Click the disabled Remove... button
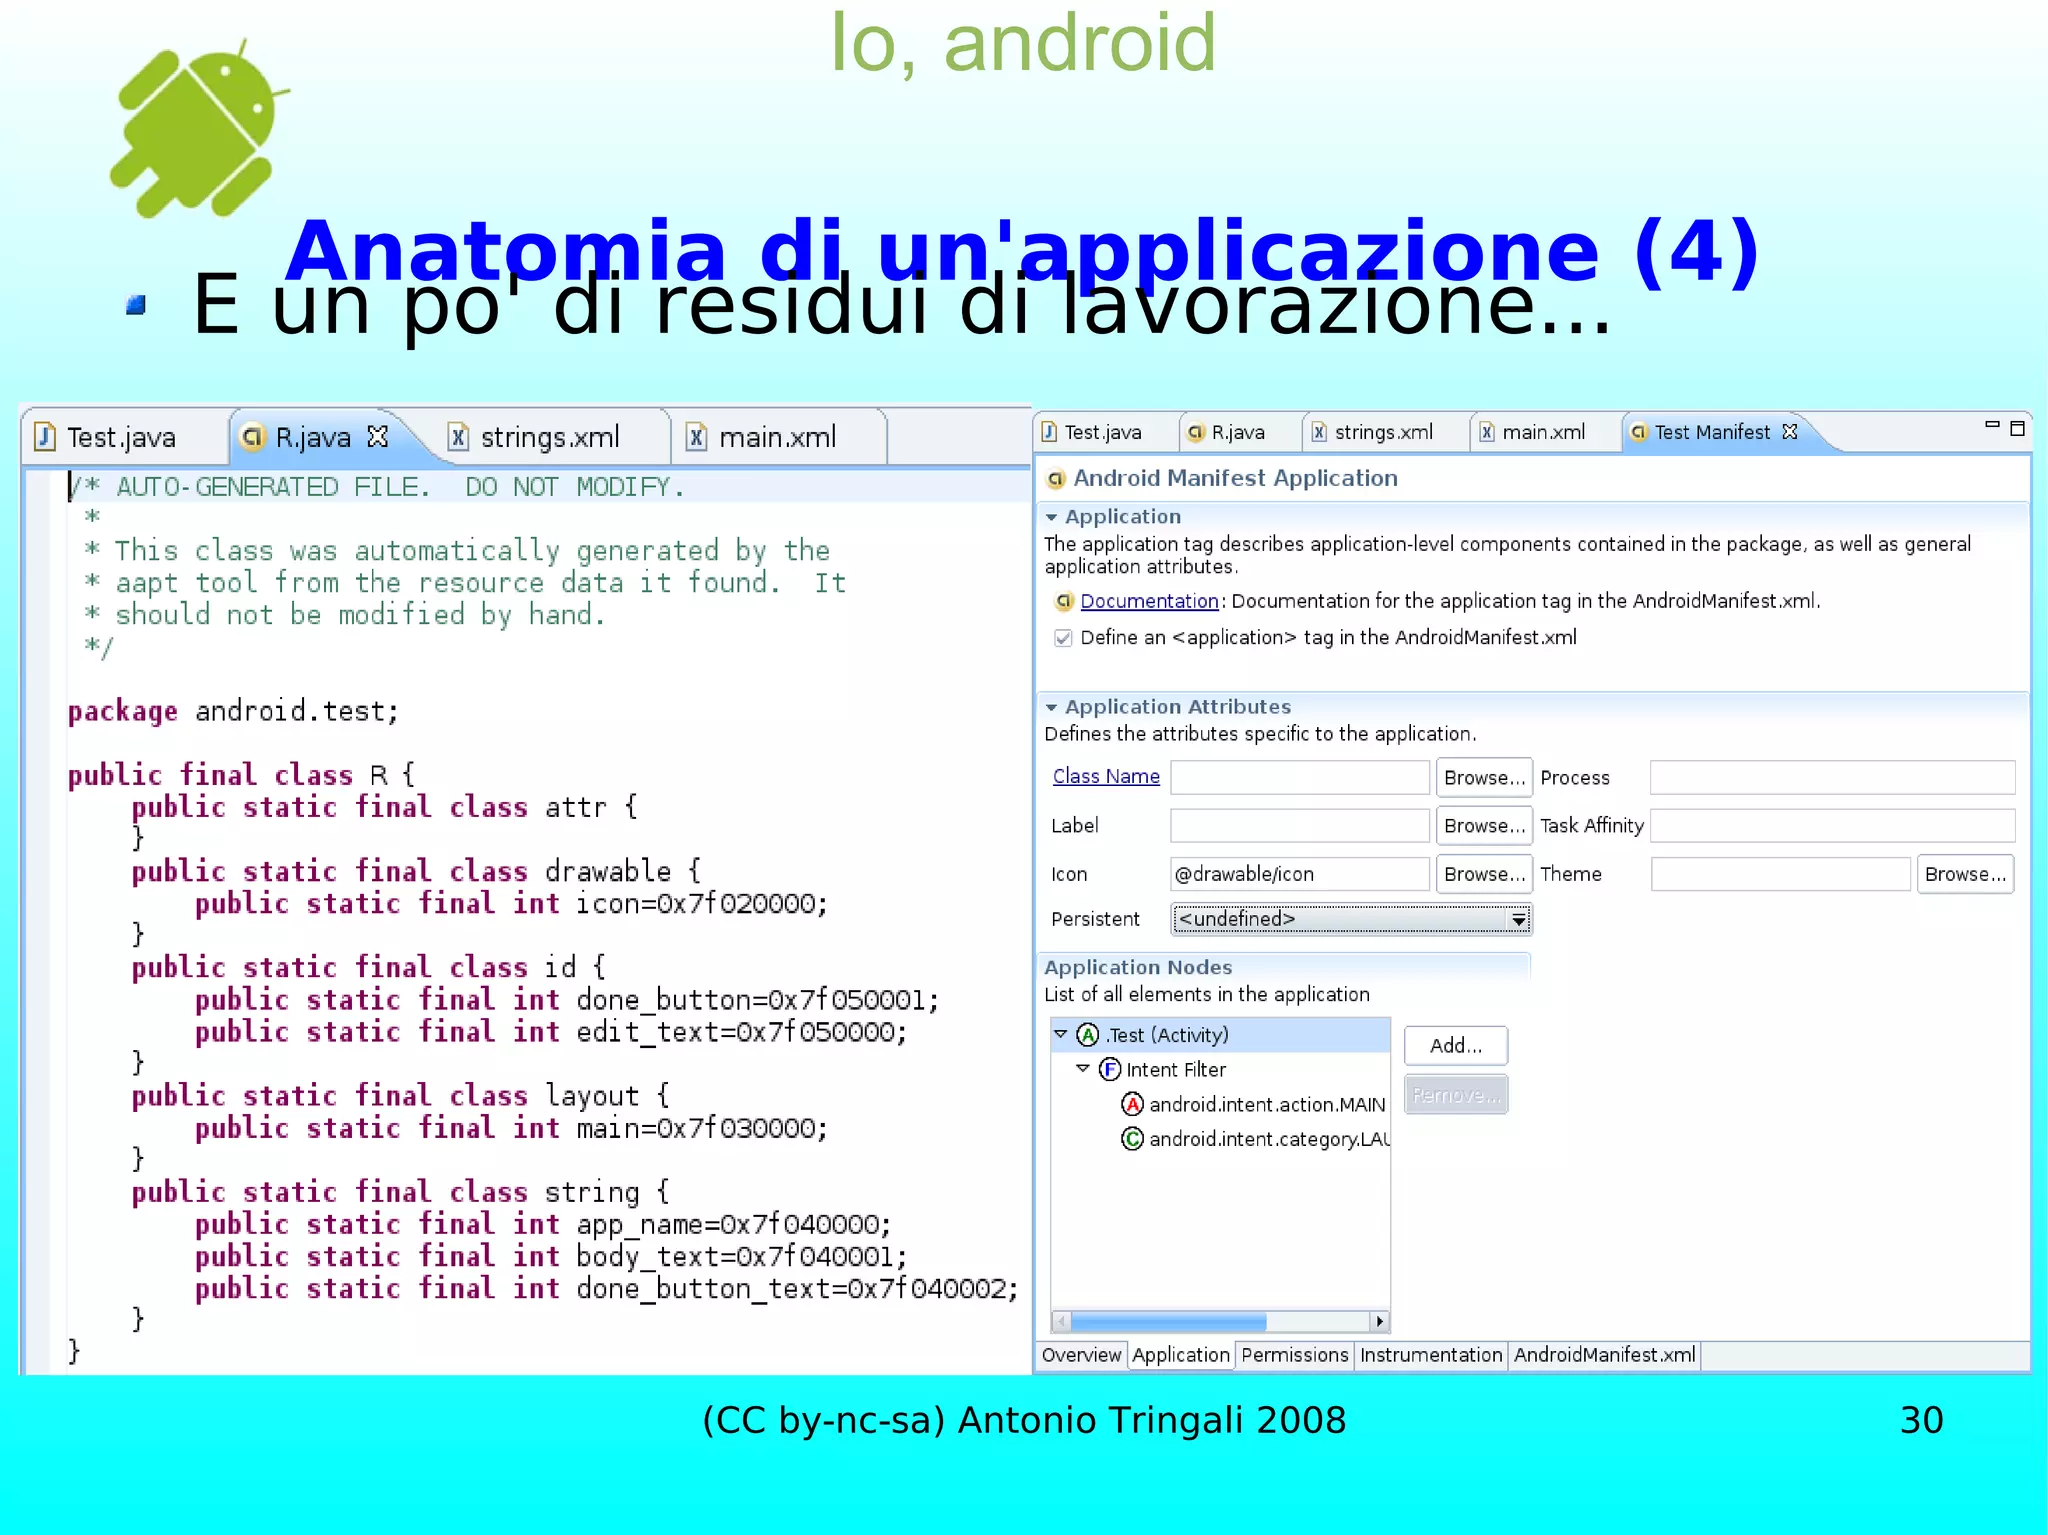The width and height of the screenshot is (2048, 1535). coord(1455,1095)
